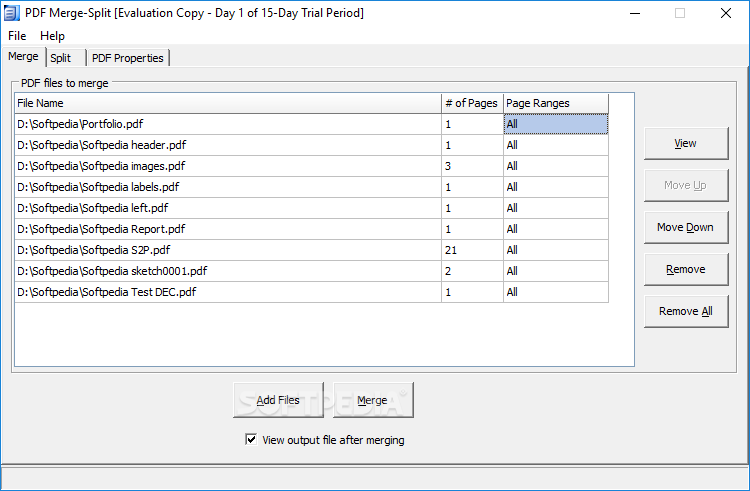Click the Remove All button
The image size is (750, 491).
tap(686, 312)
